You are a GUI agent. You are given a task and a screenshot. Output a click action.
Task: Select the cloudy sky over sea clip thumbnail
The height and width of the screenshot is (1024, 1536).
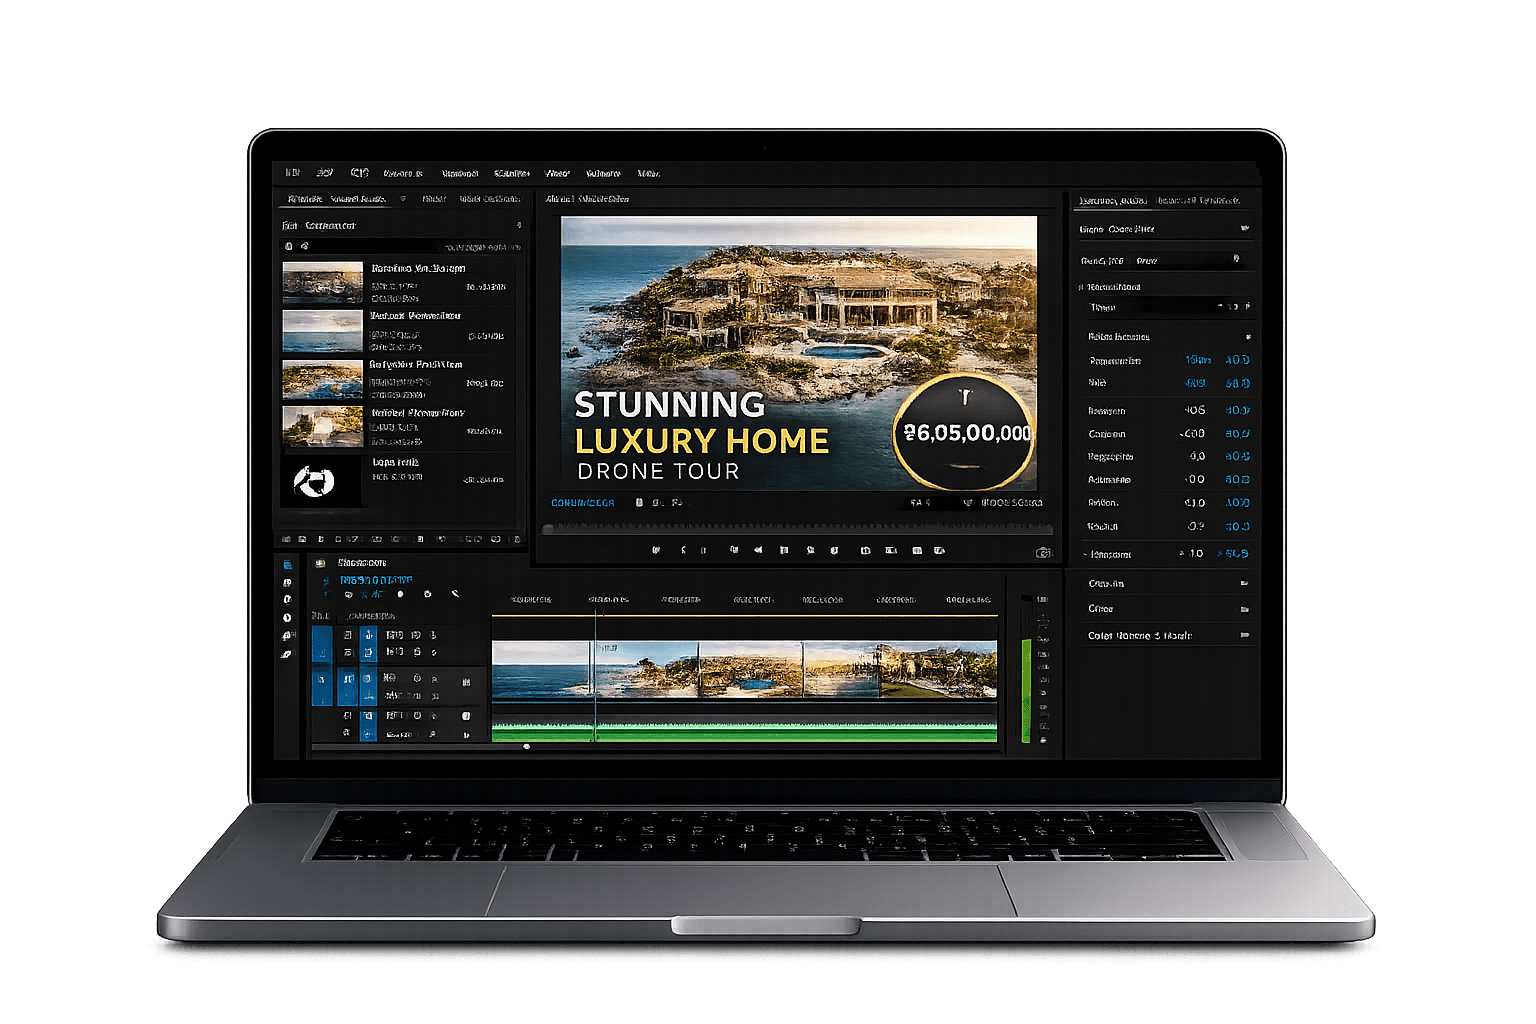[x=322, y=330]
